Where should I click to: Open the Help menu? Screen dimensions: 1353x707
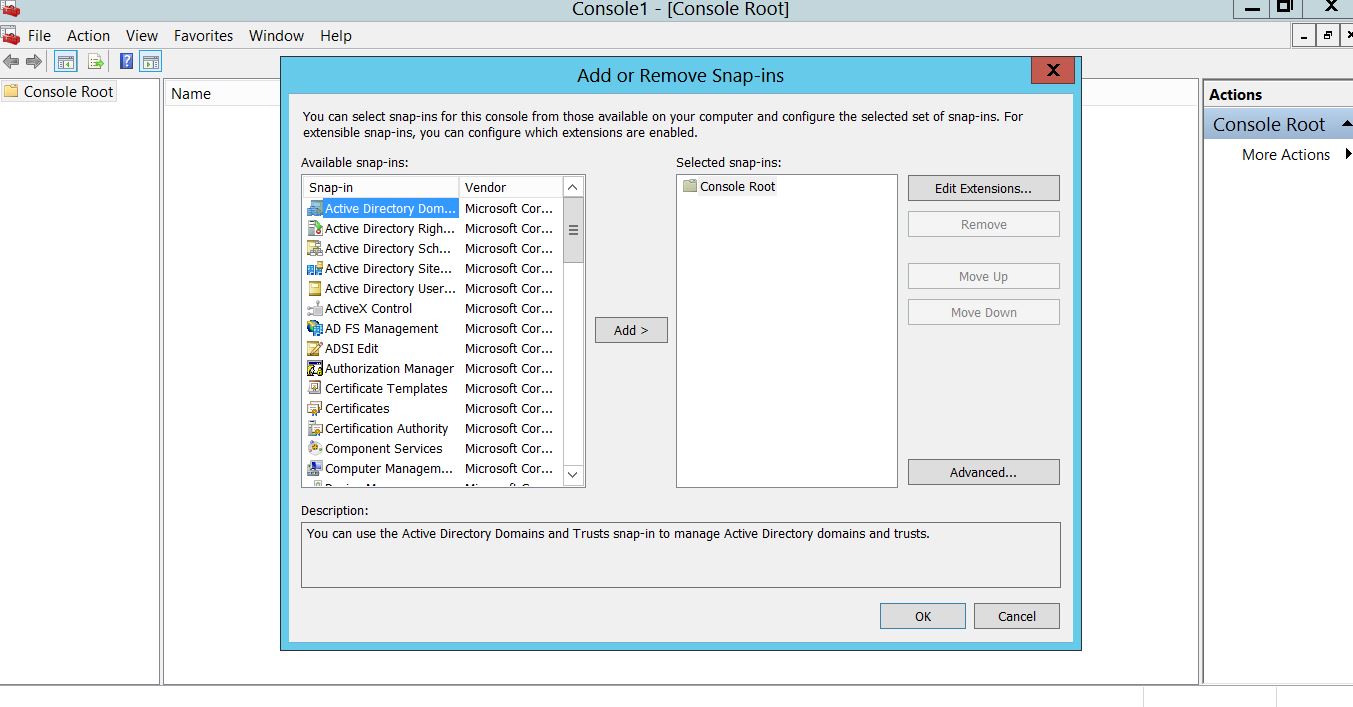[x=336, y=36]
